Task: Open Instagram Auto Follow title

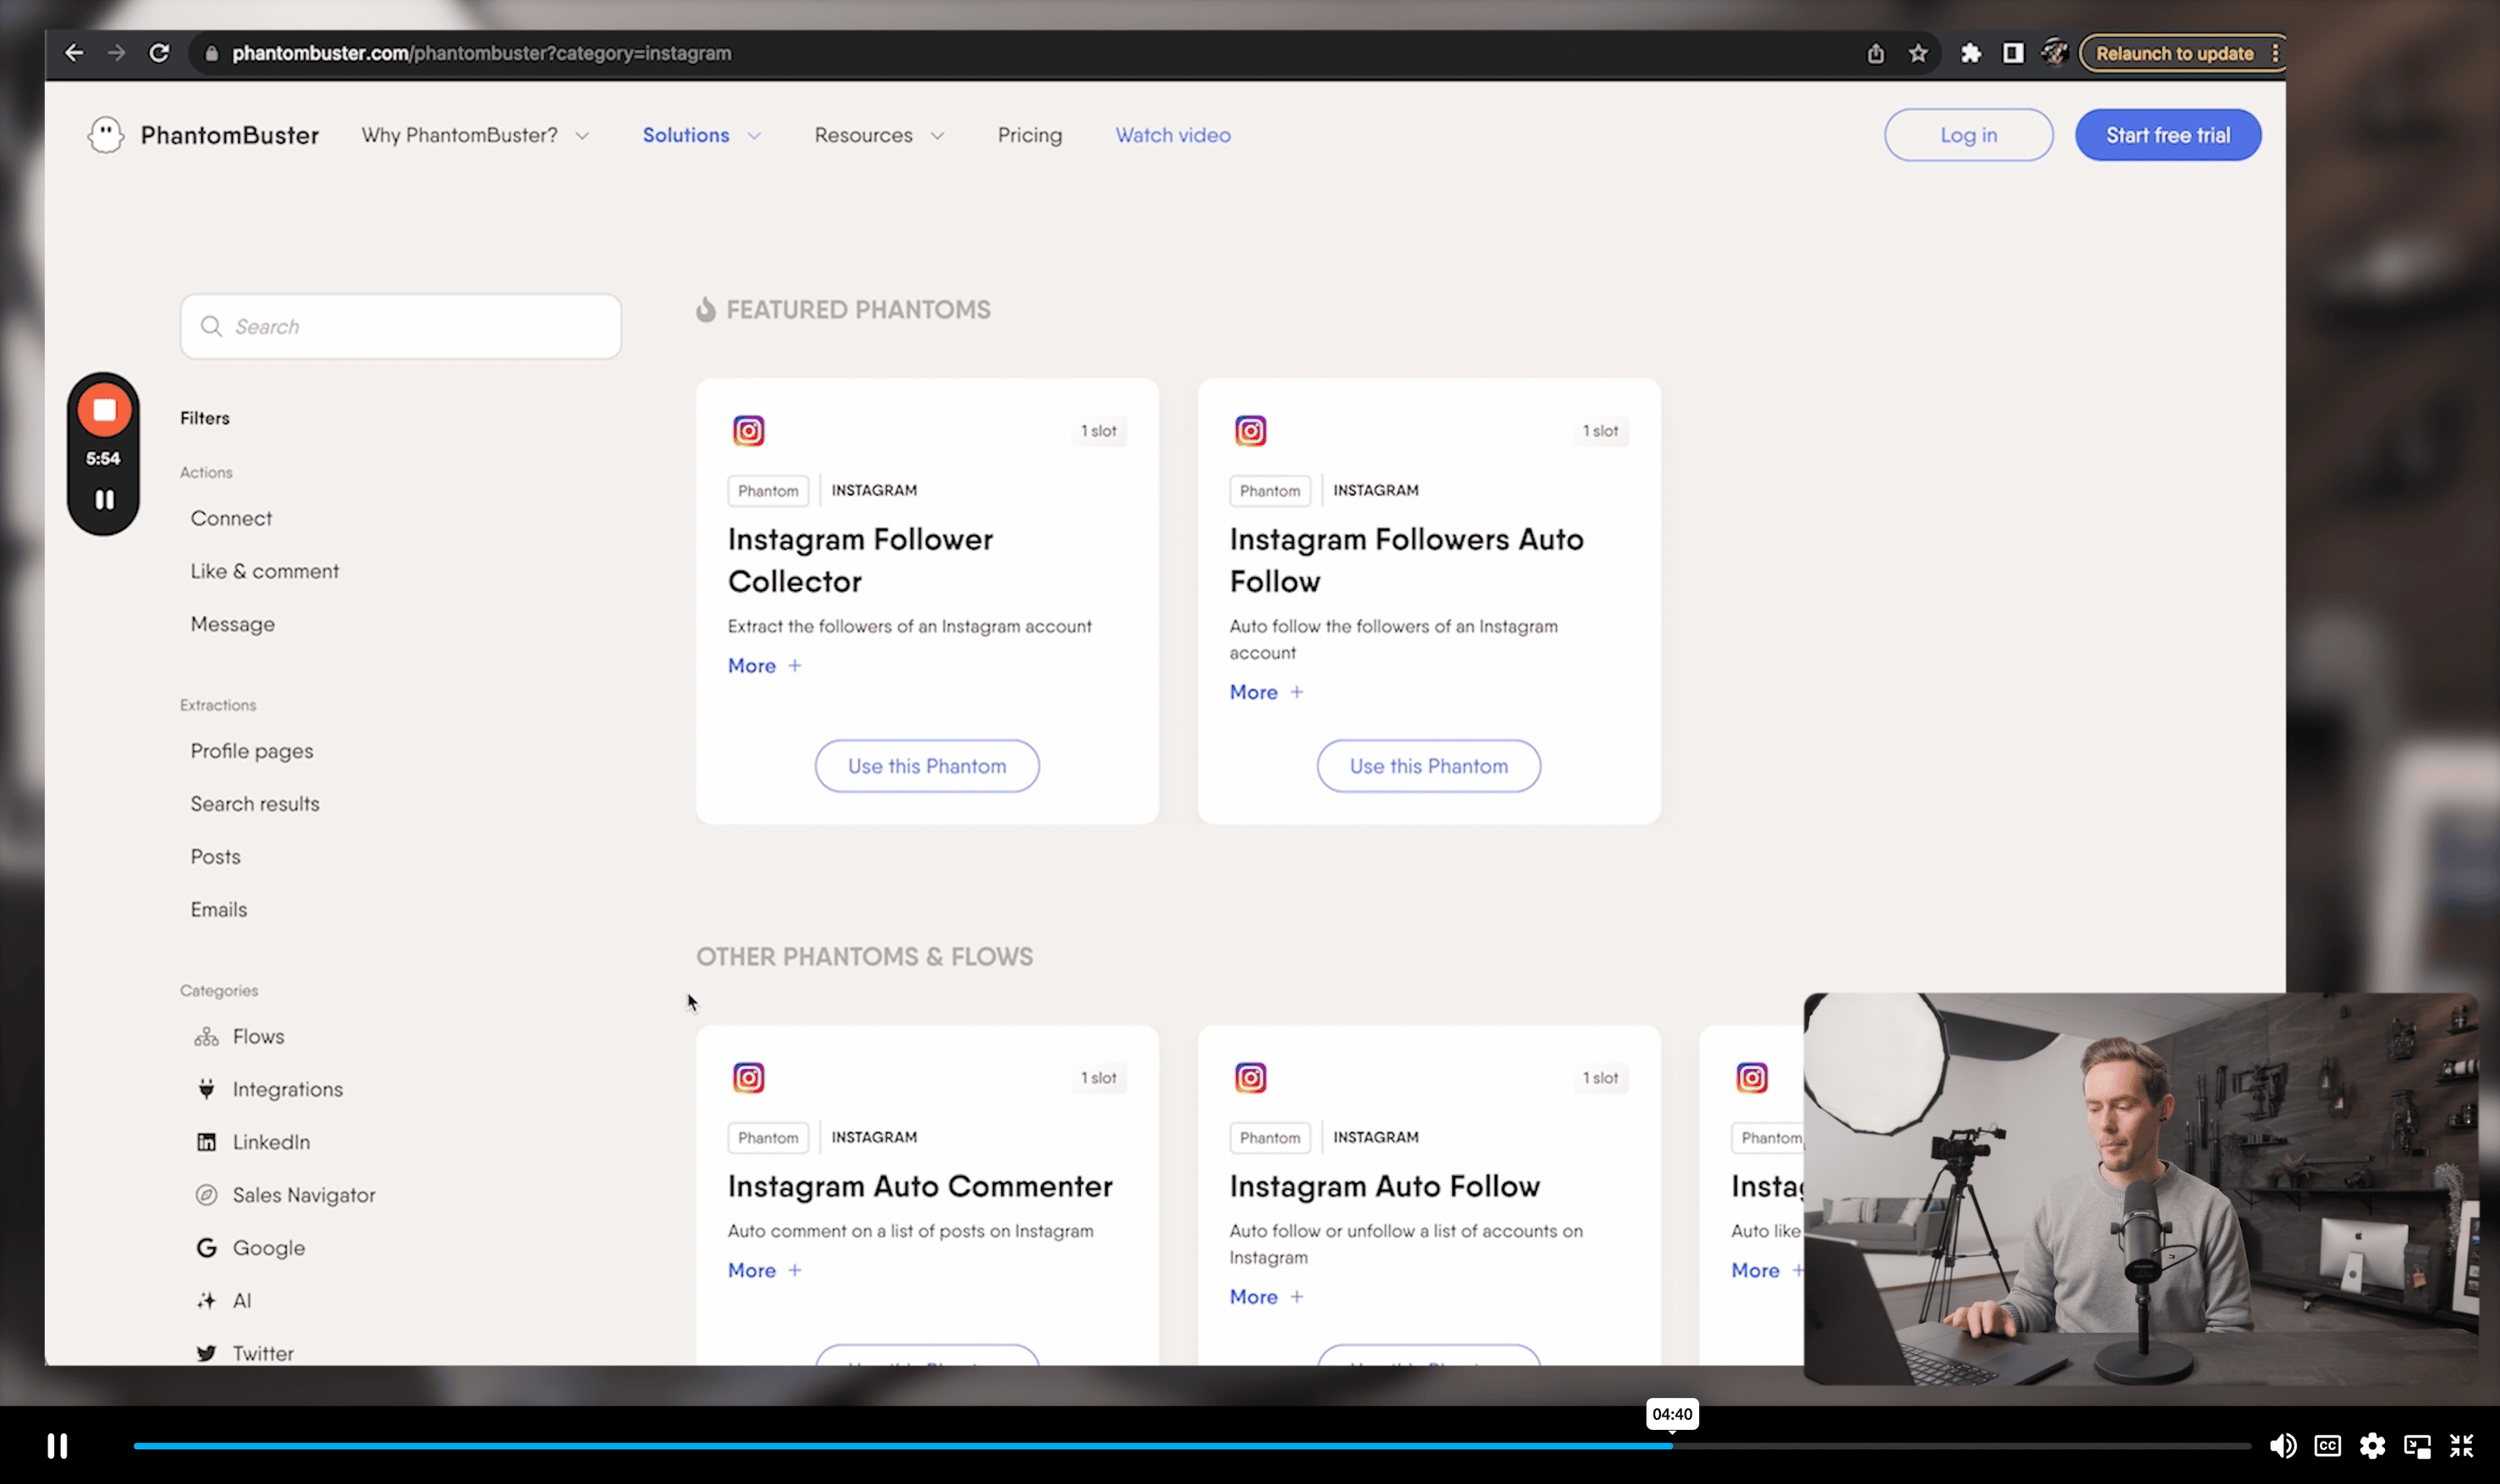Action: click(1384, 1186)
